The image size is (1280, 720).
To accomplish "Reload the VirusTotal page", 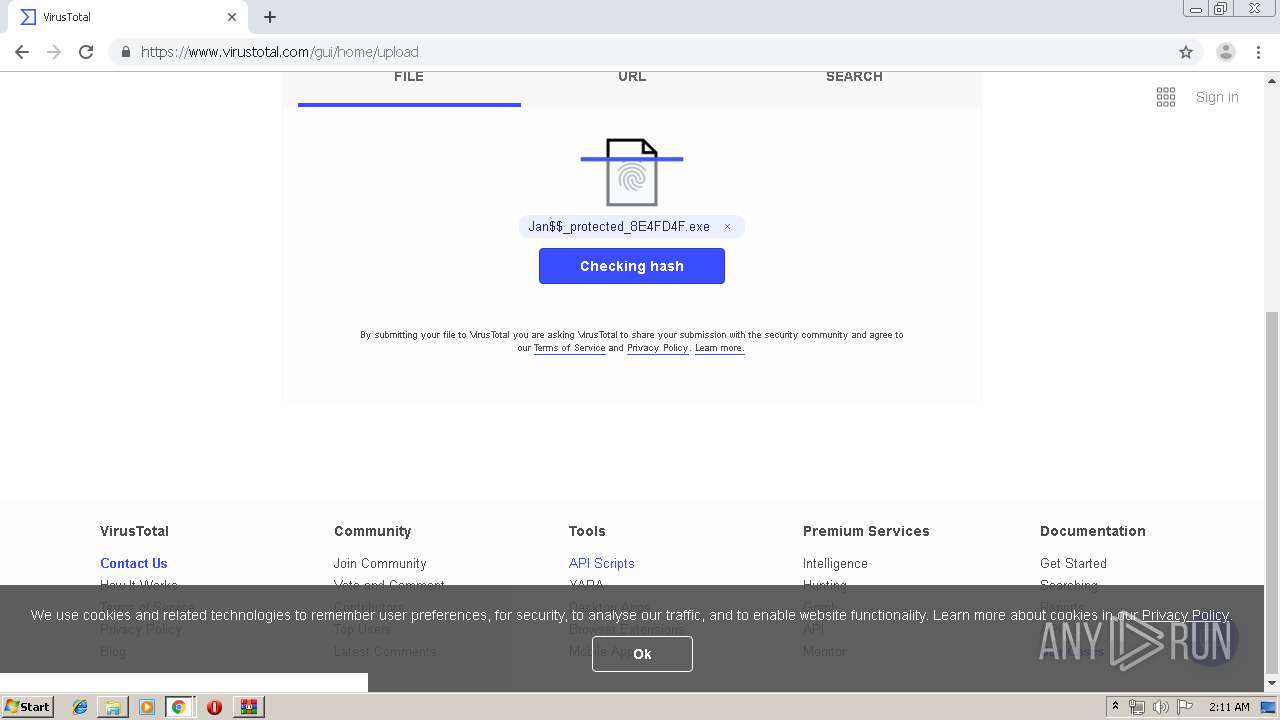I will pos(86,52).
